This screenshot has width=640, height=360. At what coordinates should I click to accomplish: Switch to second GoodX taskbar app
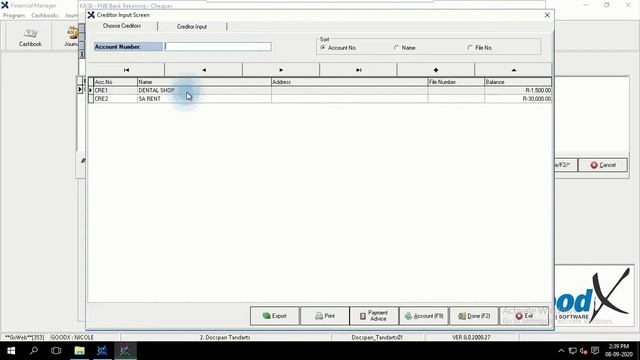[x=125, y=351]
